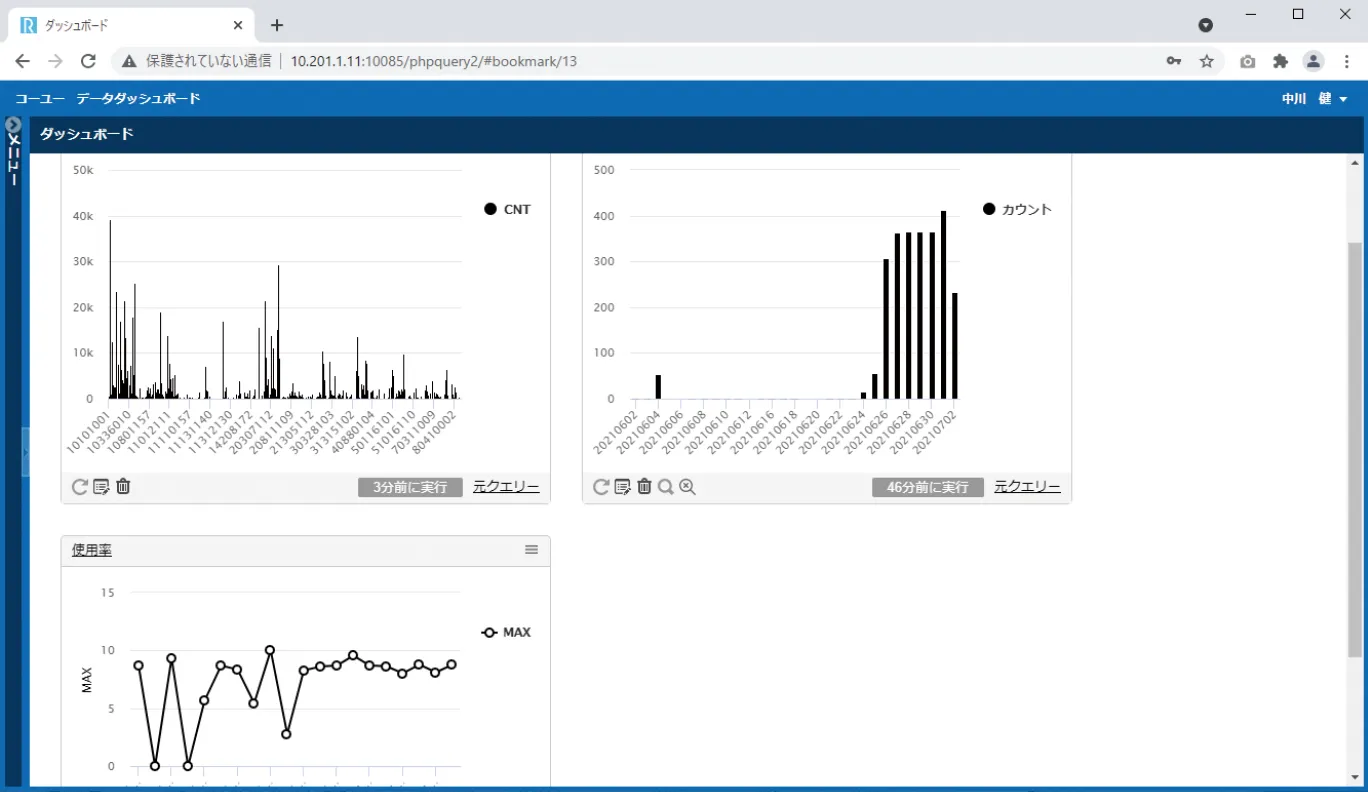Click the 使用率 chart title link
The image size is (1368, 792).
click(x=92, y=550)
